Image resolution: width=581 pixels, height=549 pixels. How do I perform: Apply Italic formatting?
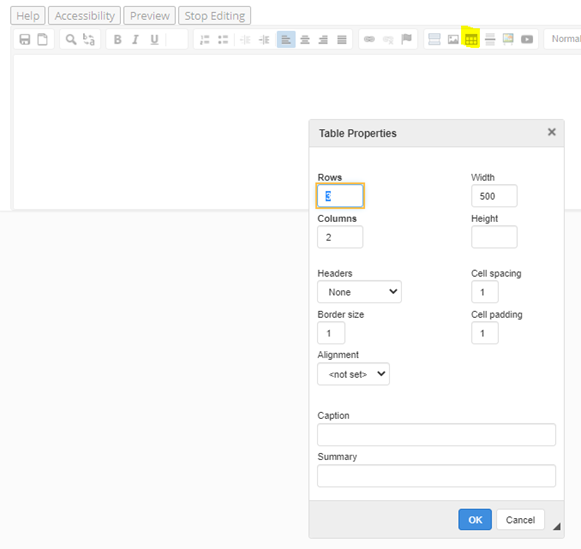(136, 39)
